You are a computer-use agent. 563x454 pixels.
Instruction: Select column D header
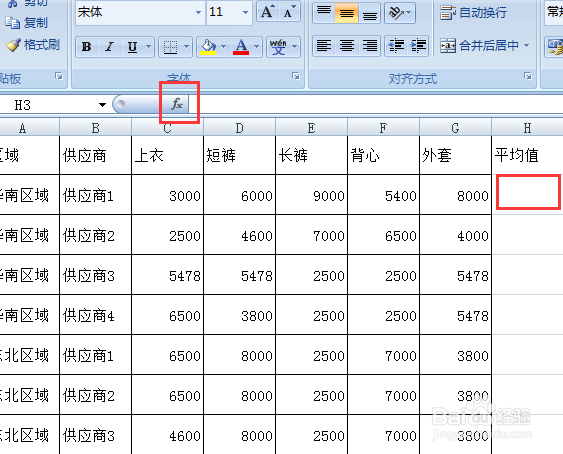239,128
